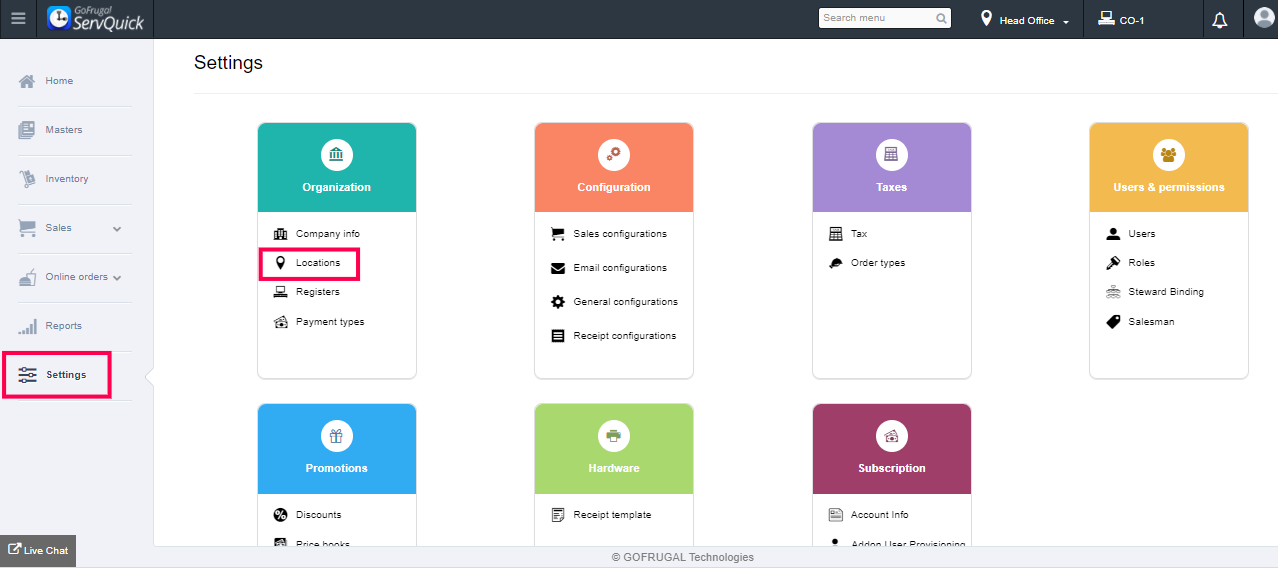
Task: Click the Registers laptop icon
Action: click(280, 292)
